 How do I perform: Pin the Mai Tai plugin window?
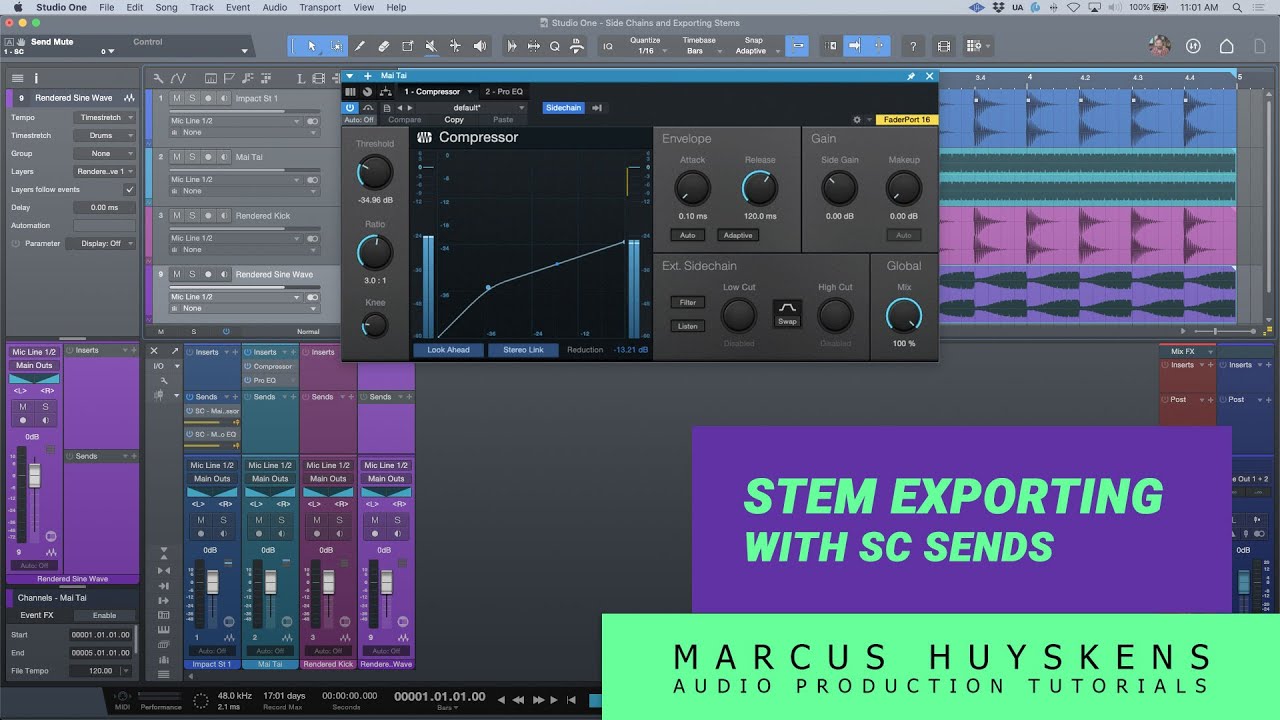point(911,76)
